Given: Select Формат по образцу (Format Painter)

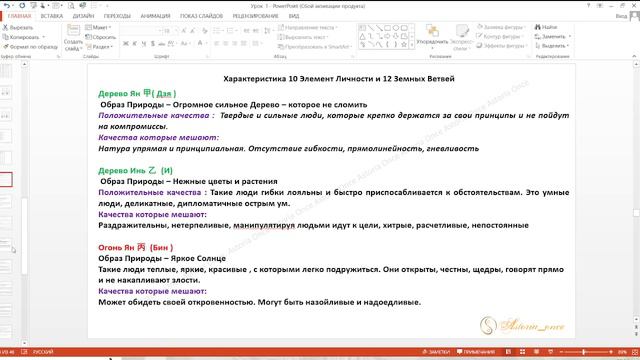Looking at the screenshot, I should point(30,47).
